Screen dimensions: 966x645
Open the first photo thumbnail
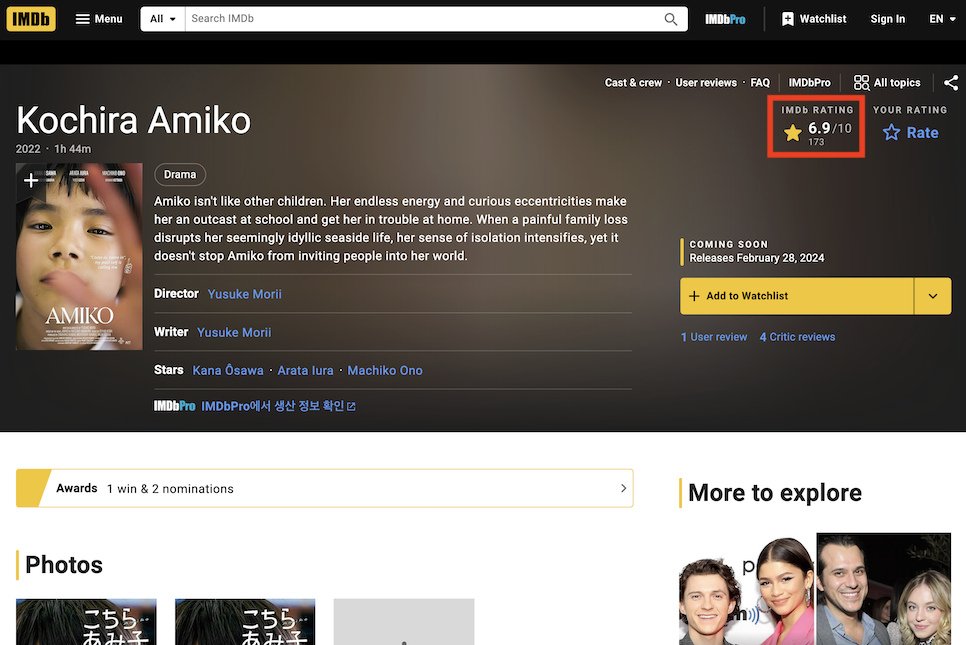(x=86, y=622)
